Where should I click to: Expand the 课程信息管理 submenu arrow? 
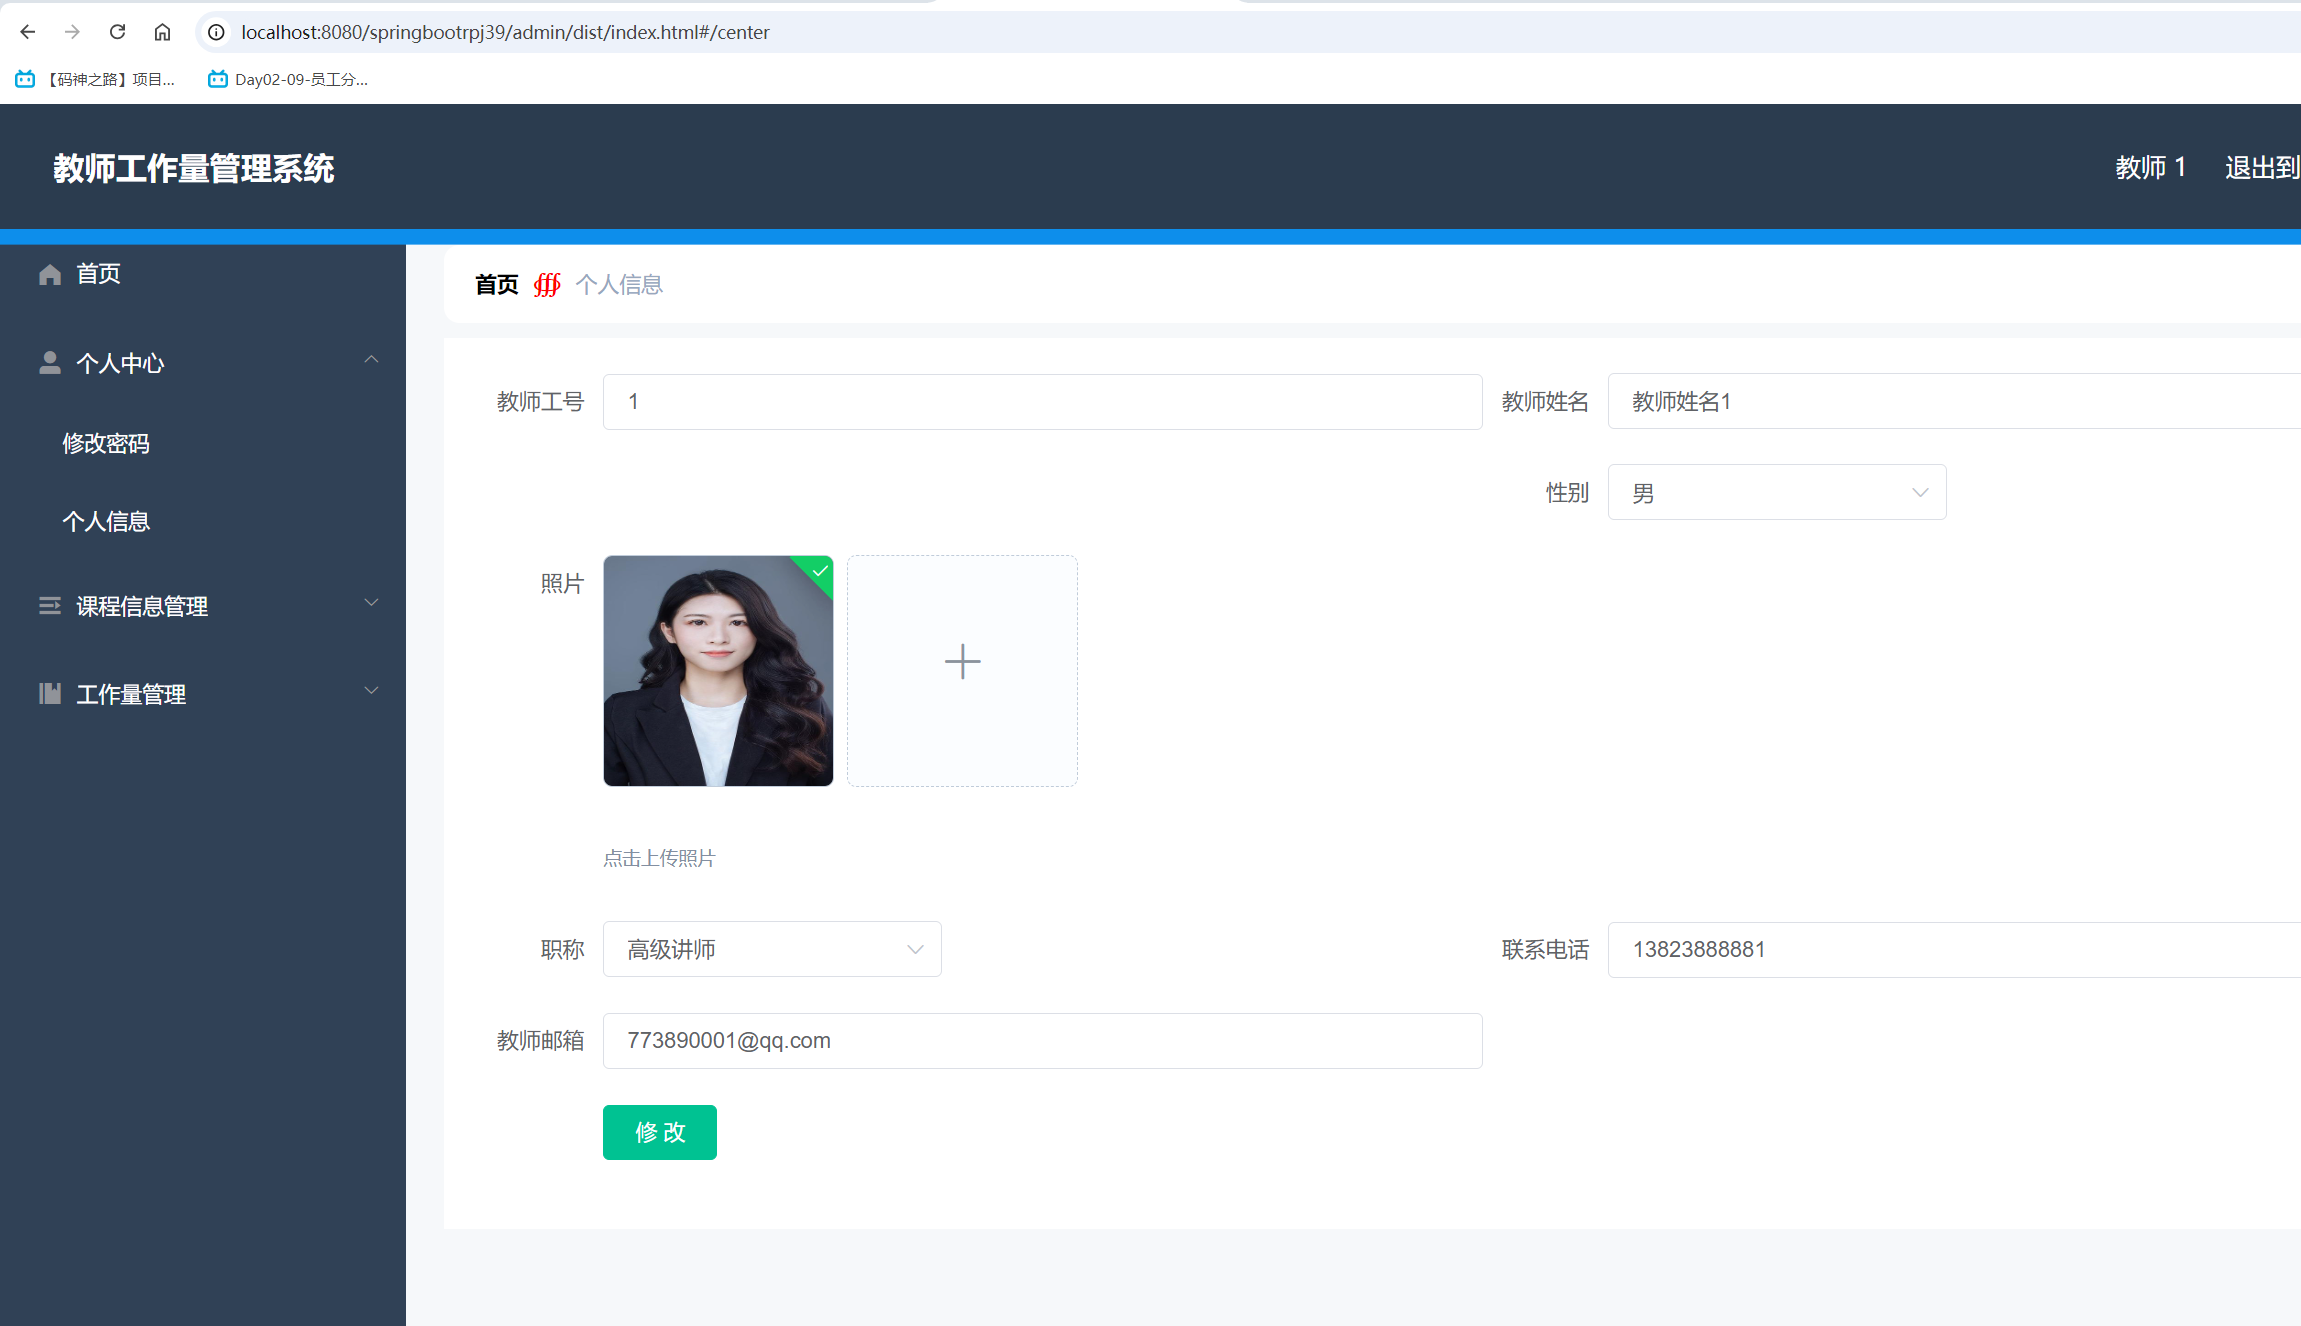(371, 603)
